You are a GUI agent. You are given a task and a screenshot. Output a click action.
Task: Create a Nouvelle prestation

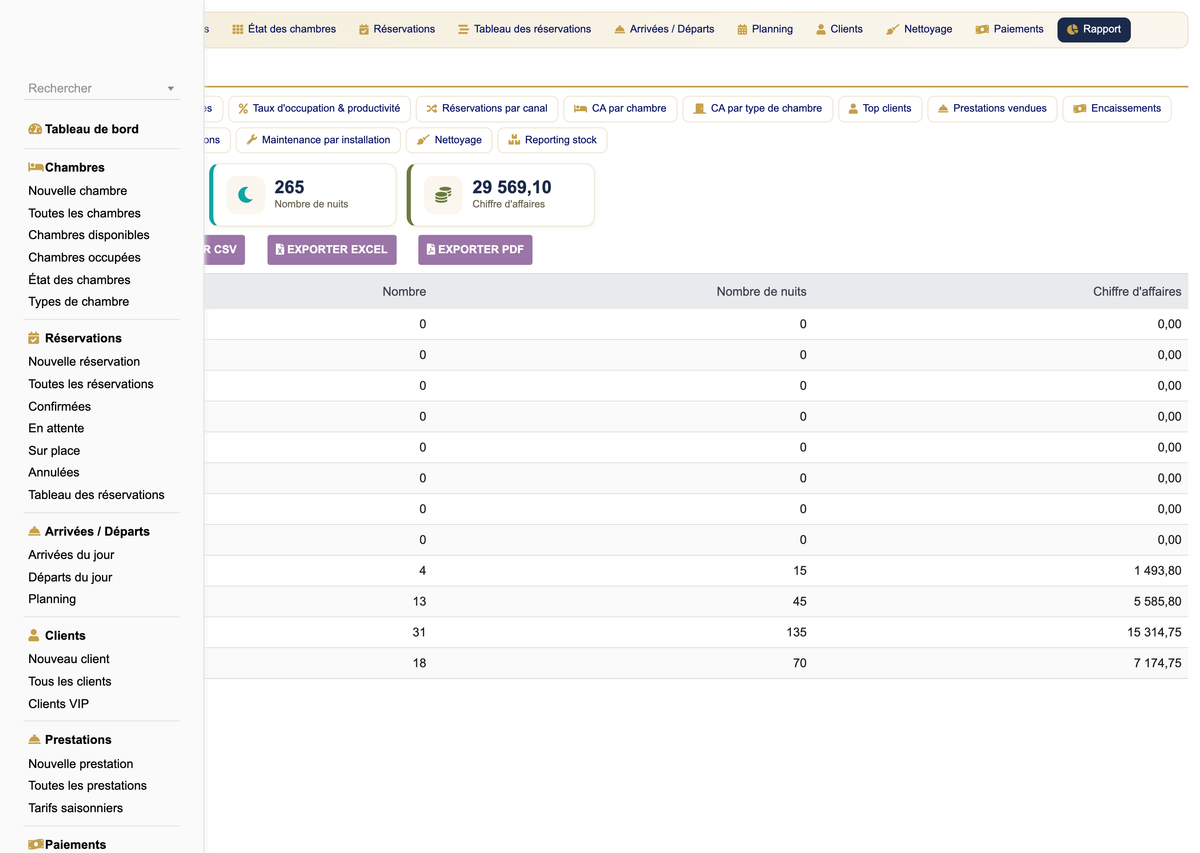point(81,763)
